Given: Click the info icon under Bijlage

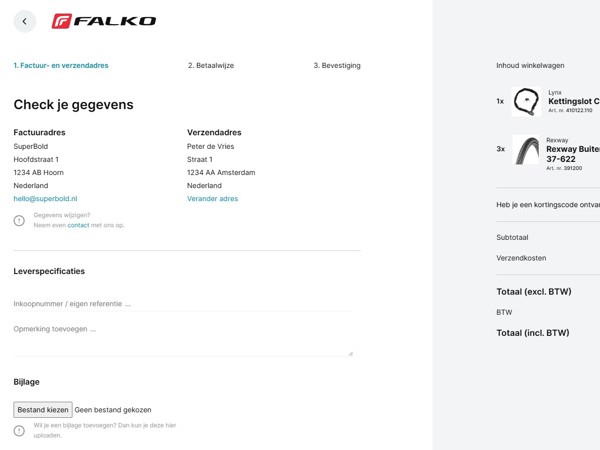Looking at the screenshot, I should coord(19,430).
